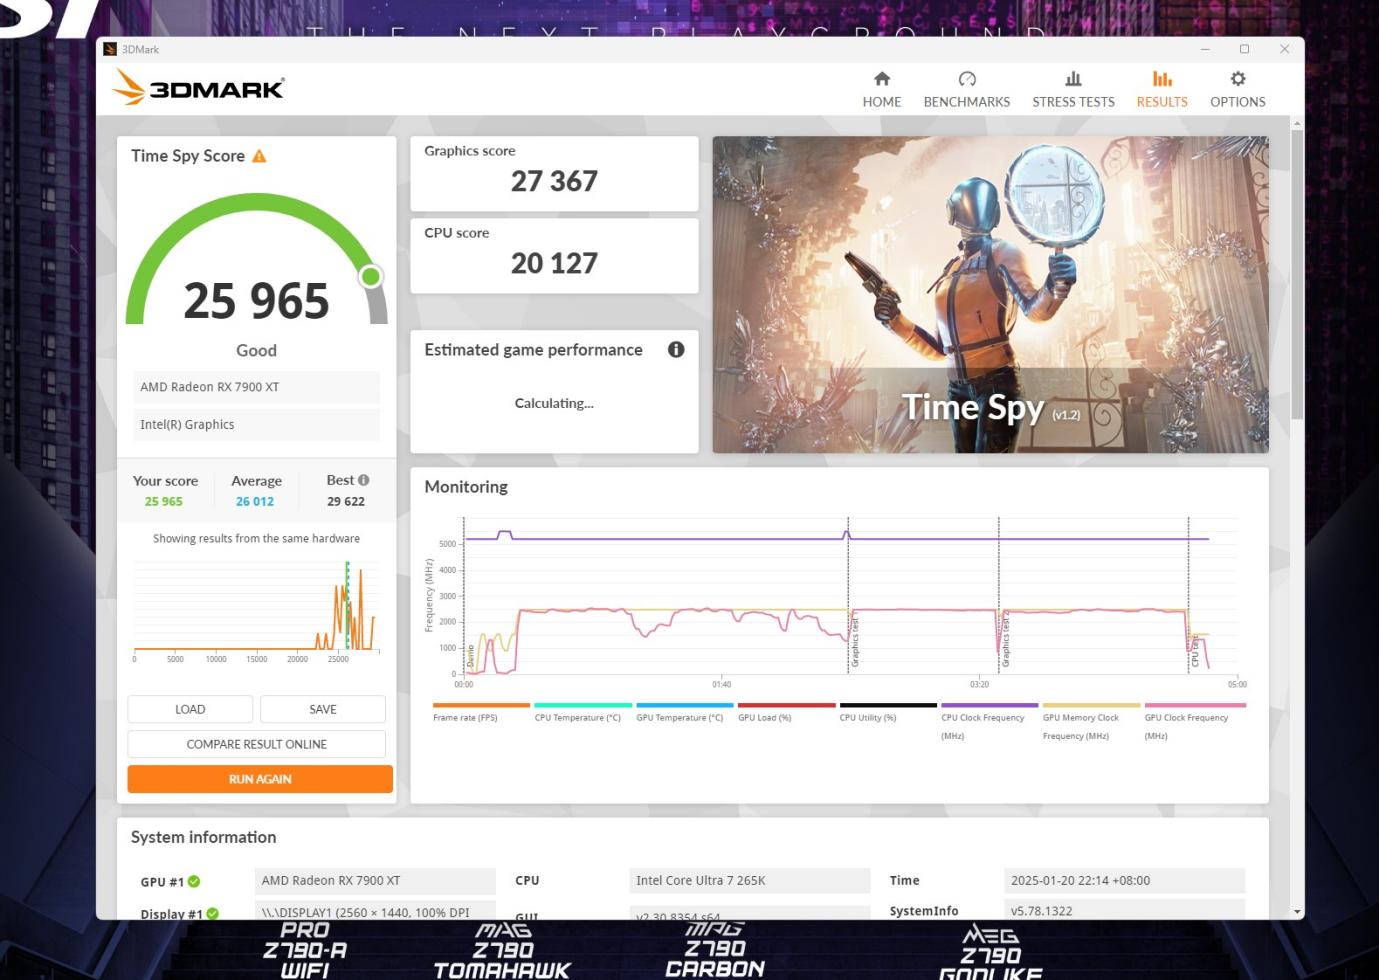Click the Display #1 green check icon

[213, 913]
